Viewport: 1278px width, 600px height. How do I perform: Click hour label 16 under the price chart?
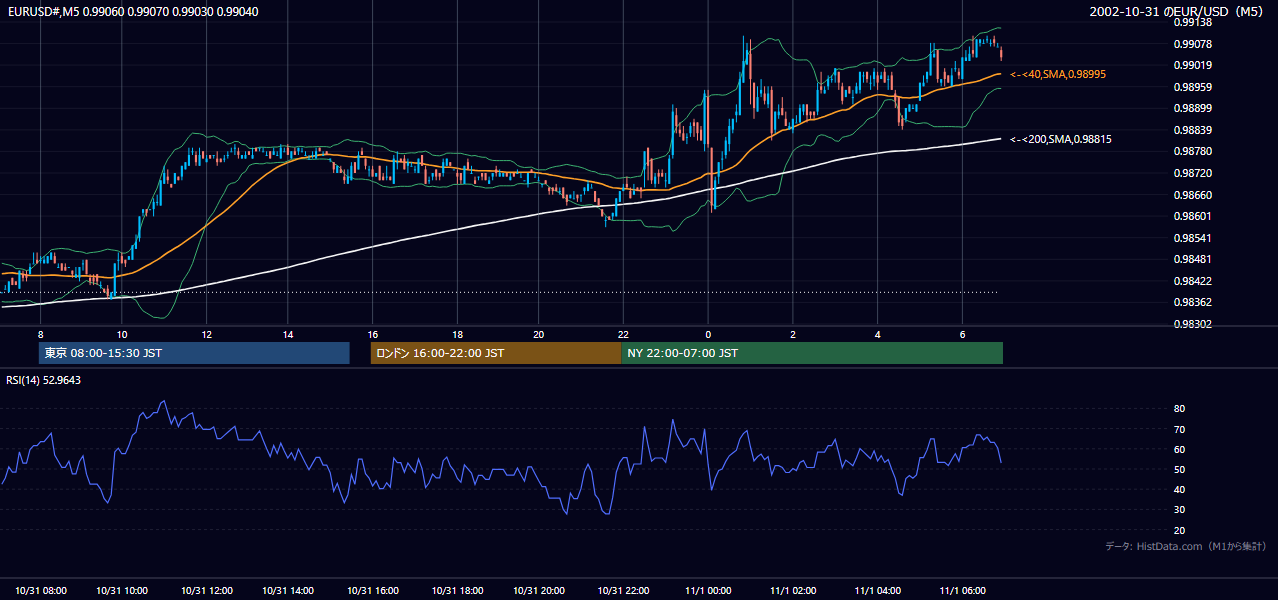coord(372,334)
